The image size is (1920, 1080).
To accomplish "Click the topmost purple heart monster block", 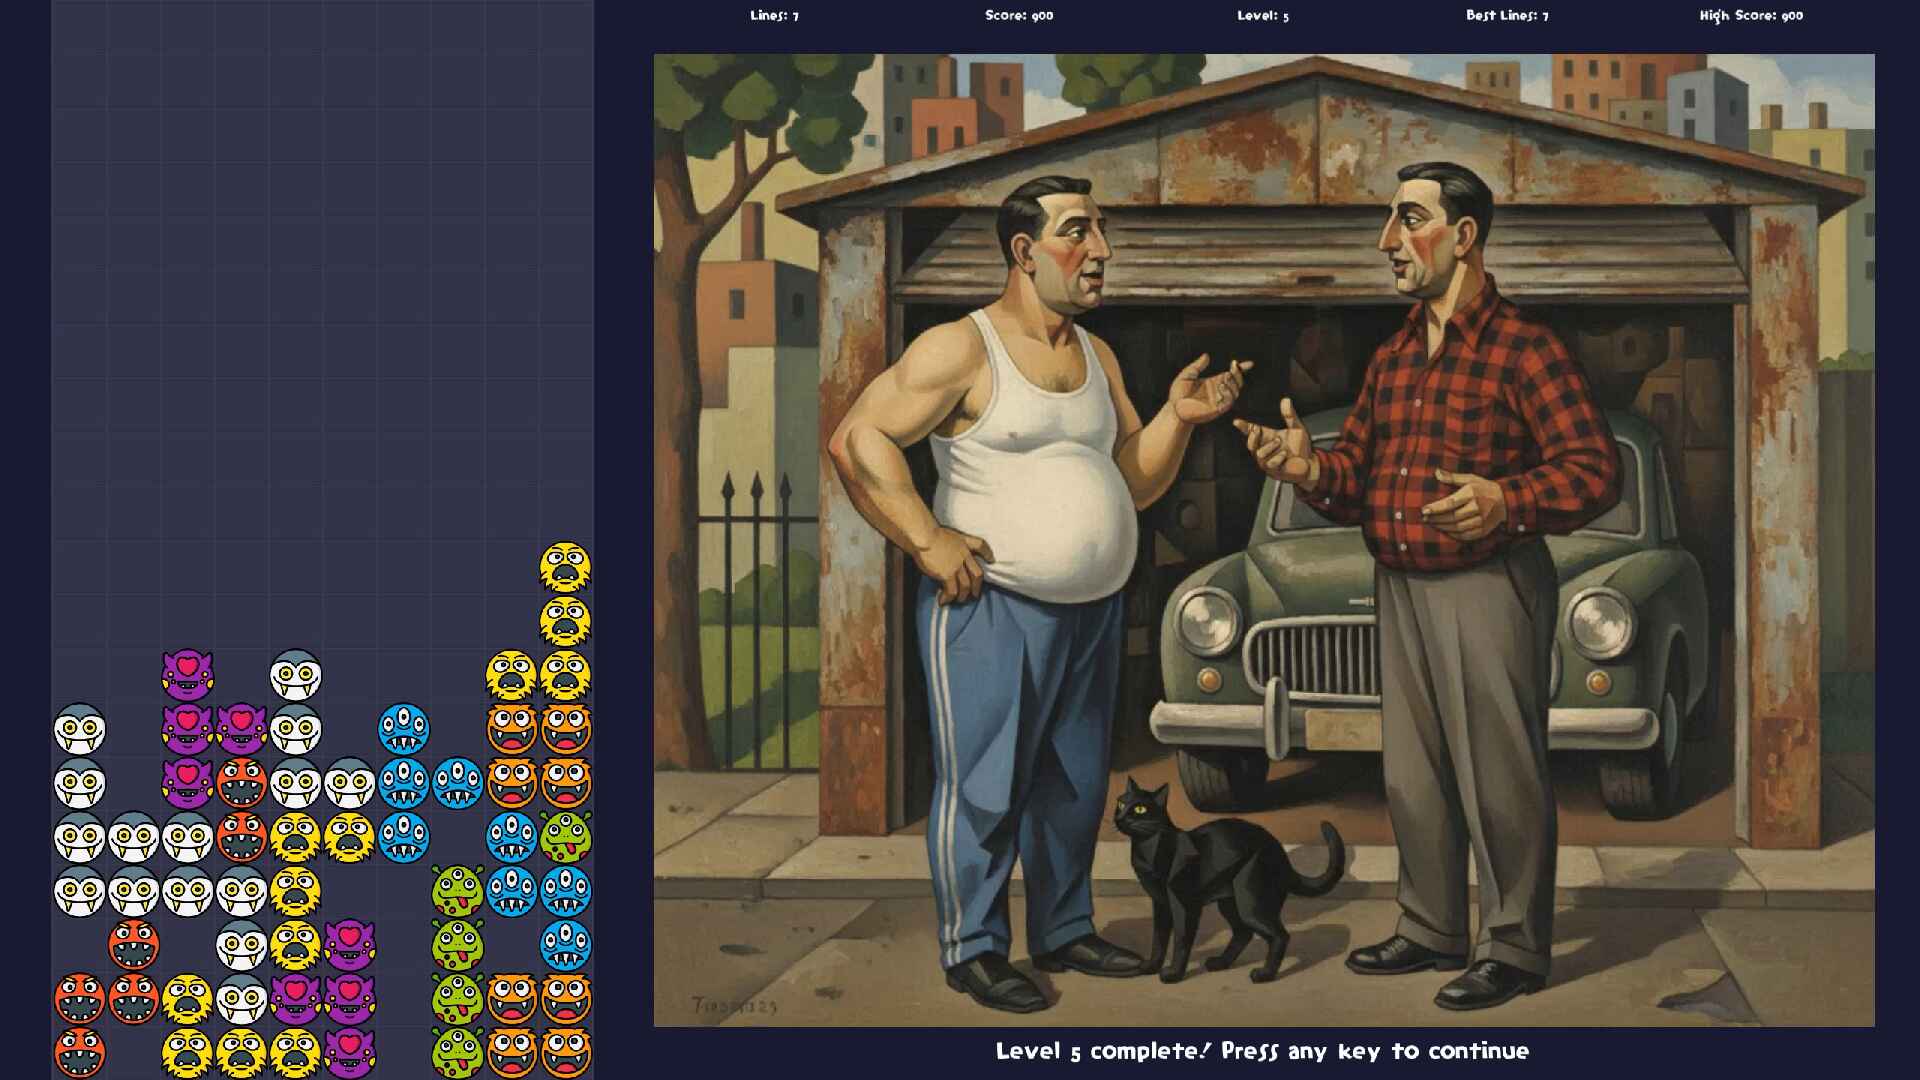I will 187,675.
